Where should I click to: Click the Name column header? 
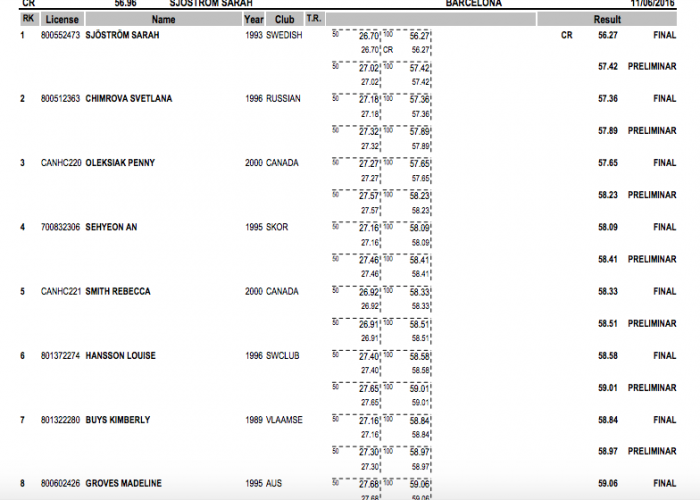[x=163, y=19]
